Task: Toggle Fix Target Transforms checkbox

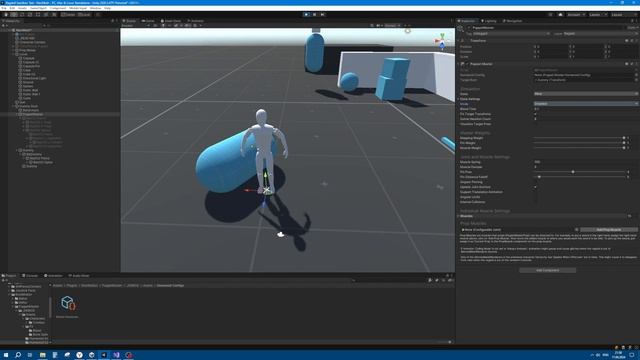Action: pyautogui.click(x=536, y=114)
